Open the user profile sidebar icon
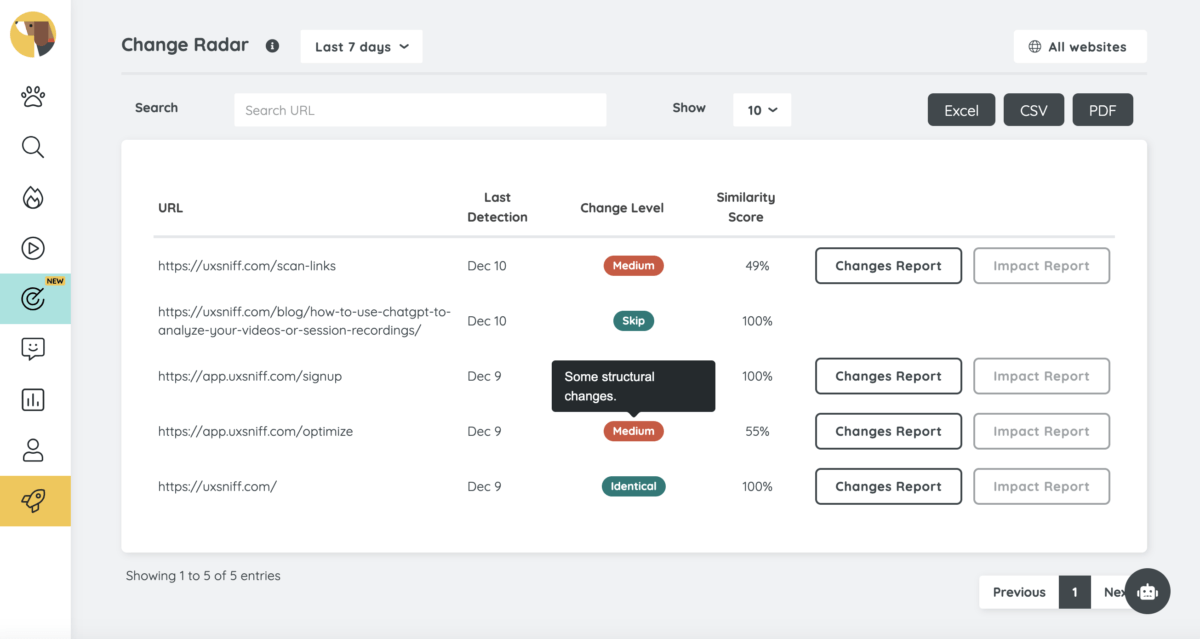The width and height of the screenshot is (1200, 639). pyautogui.click(x=33, y=450)
